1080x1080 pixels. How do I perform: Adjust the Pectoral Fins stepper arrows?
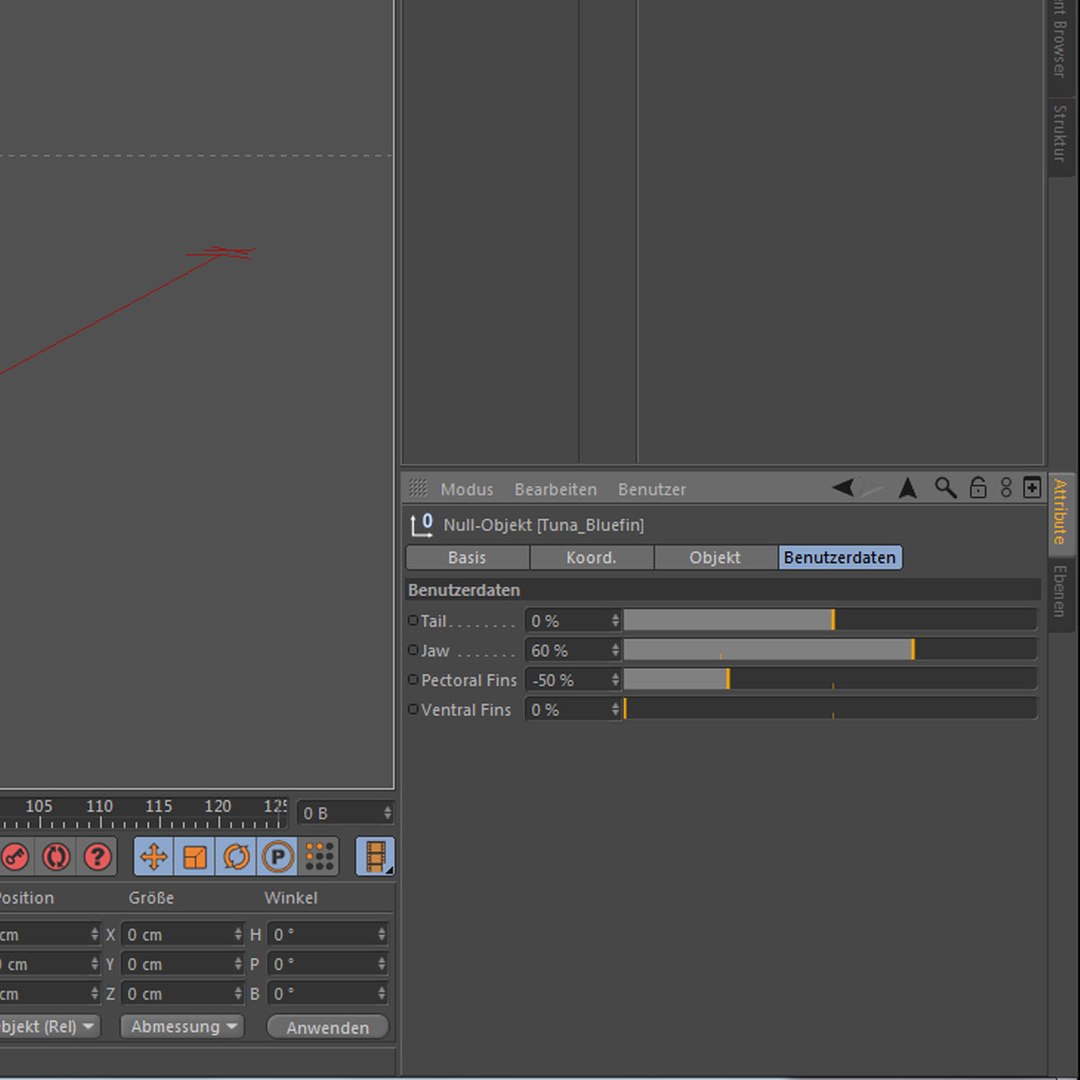[x=615, y=680]
